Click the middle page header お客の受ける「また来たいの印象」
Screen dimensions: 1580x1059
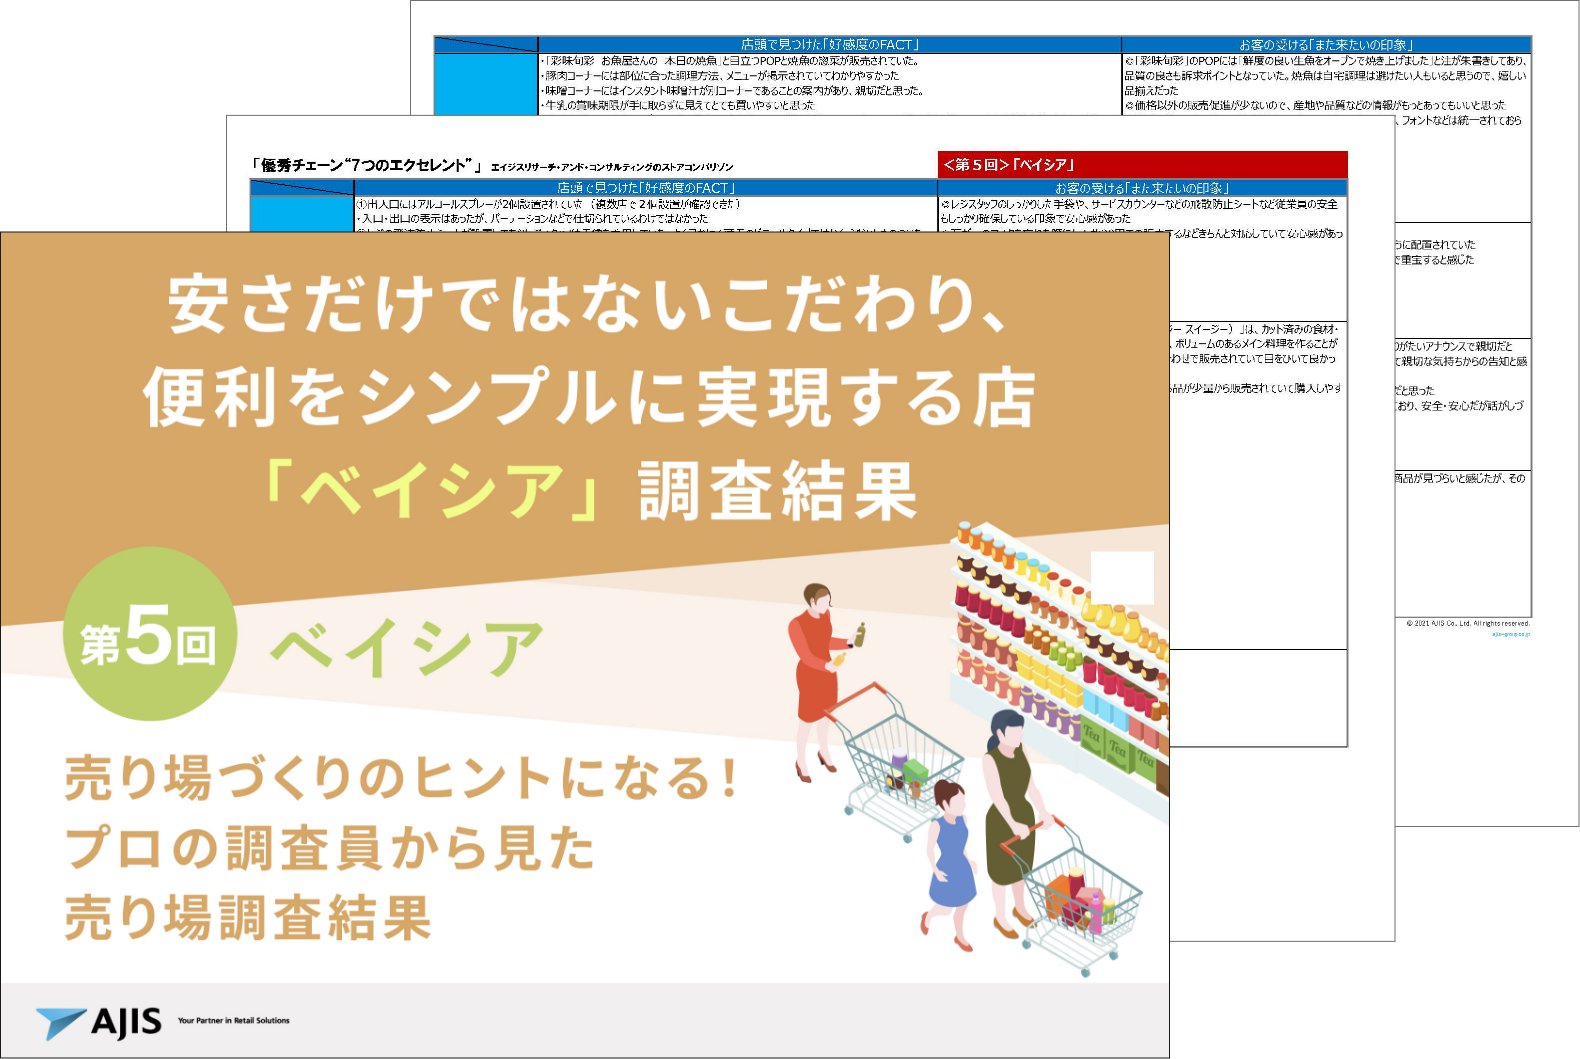1143,188
